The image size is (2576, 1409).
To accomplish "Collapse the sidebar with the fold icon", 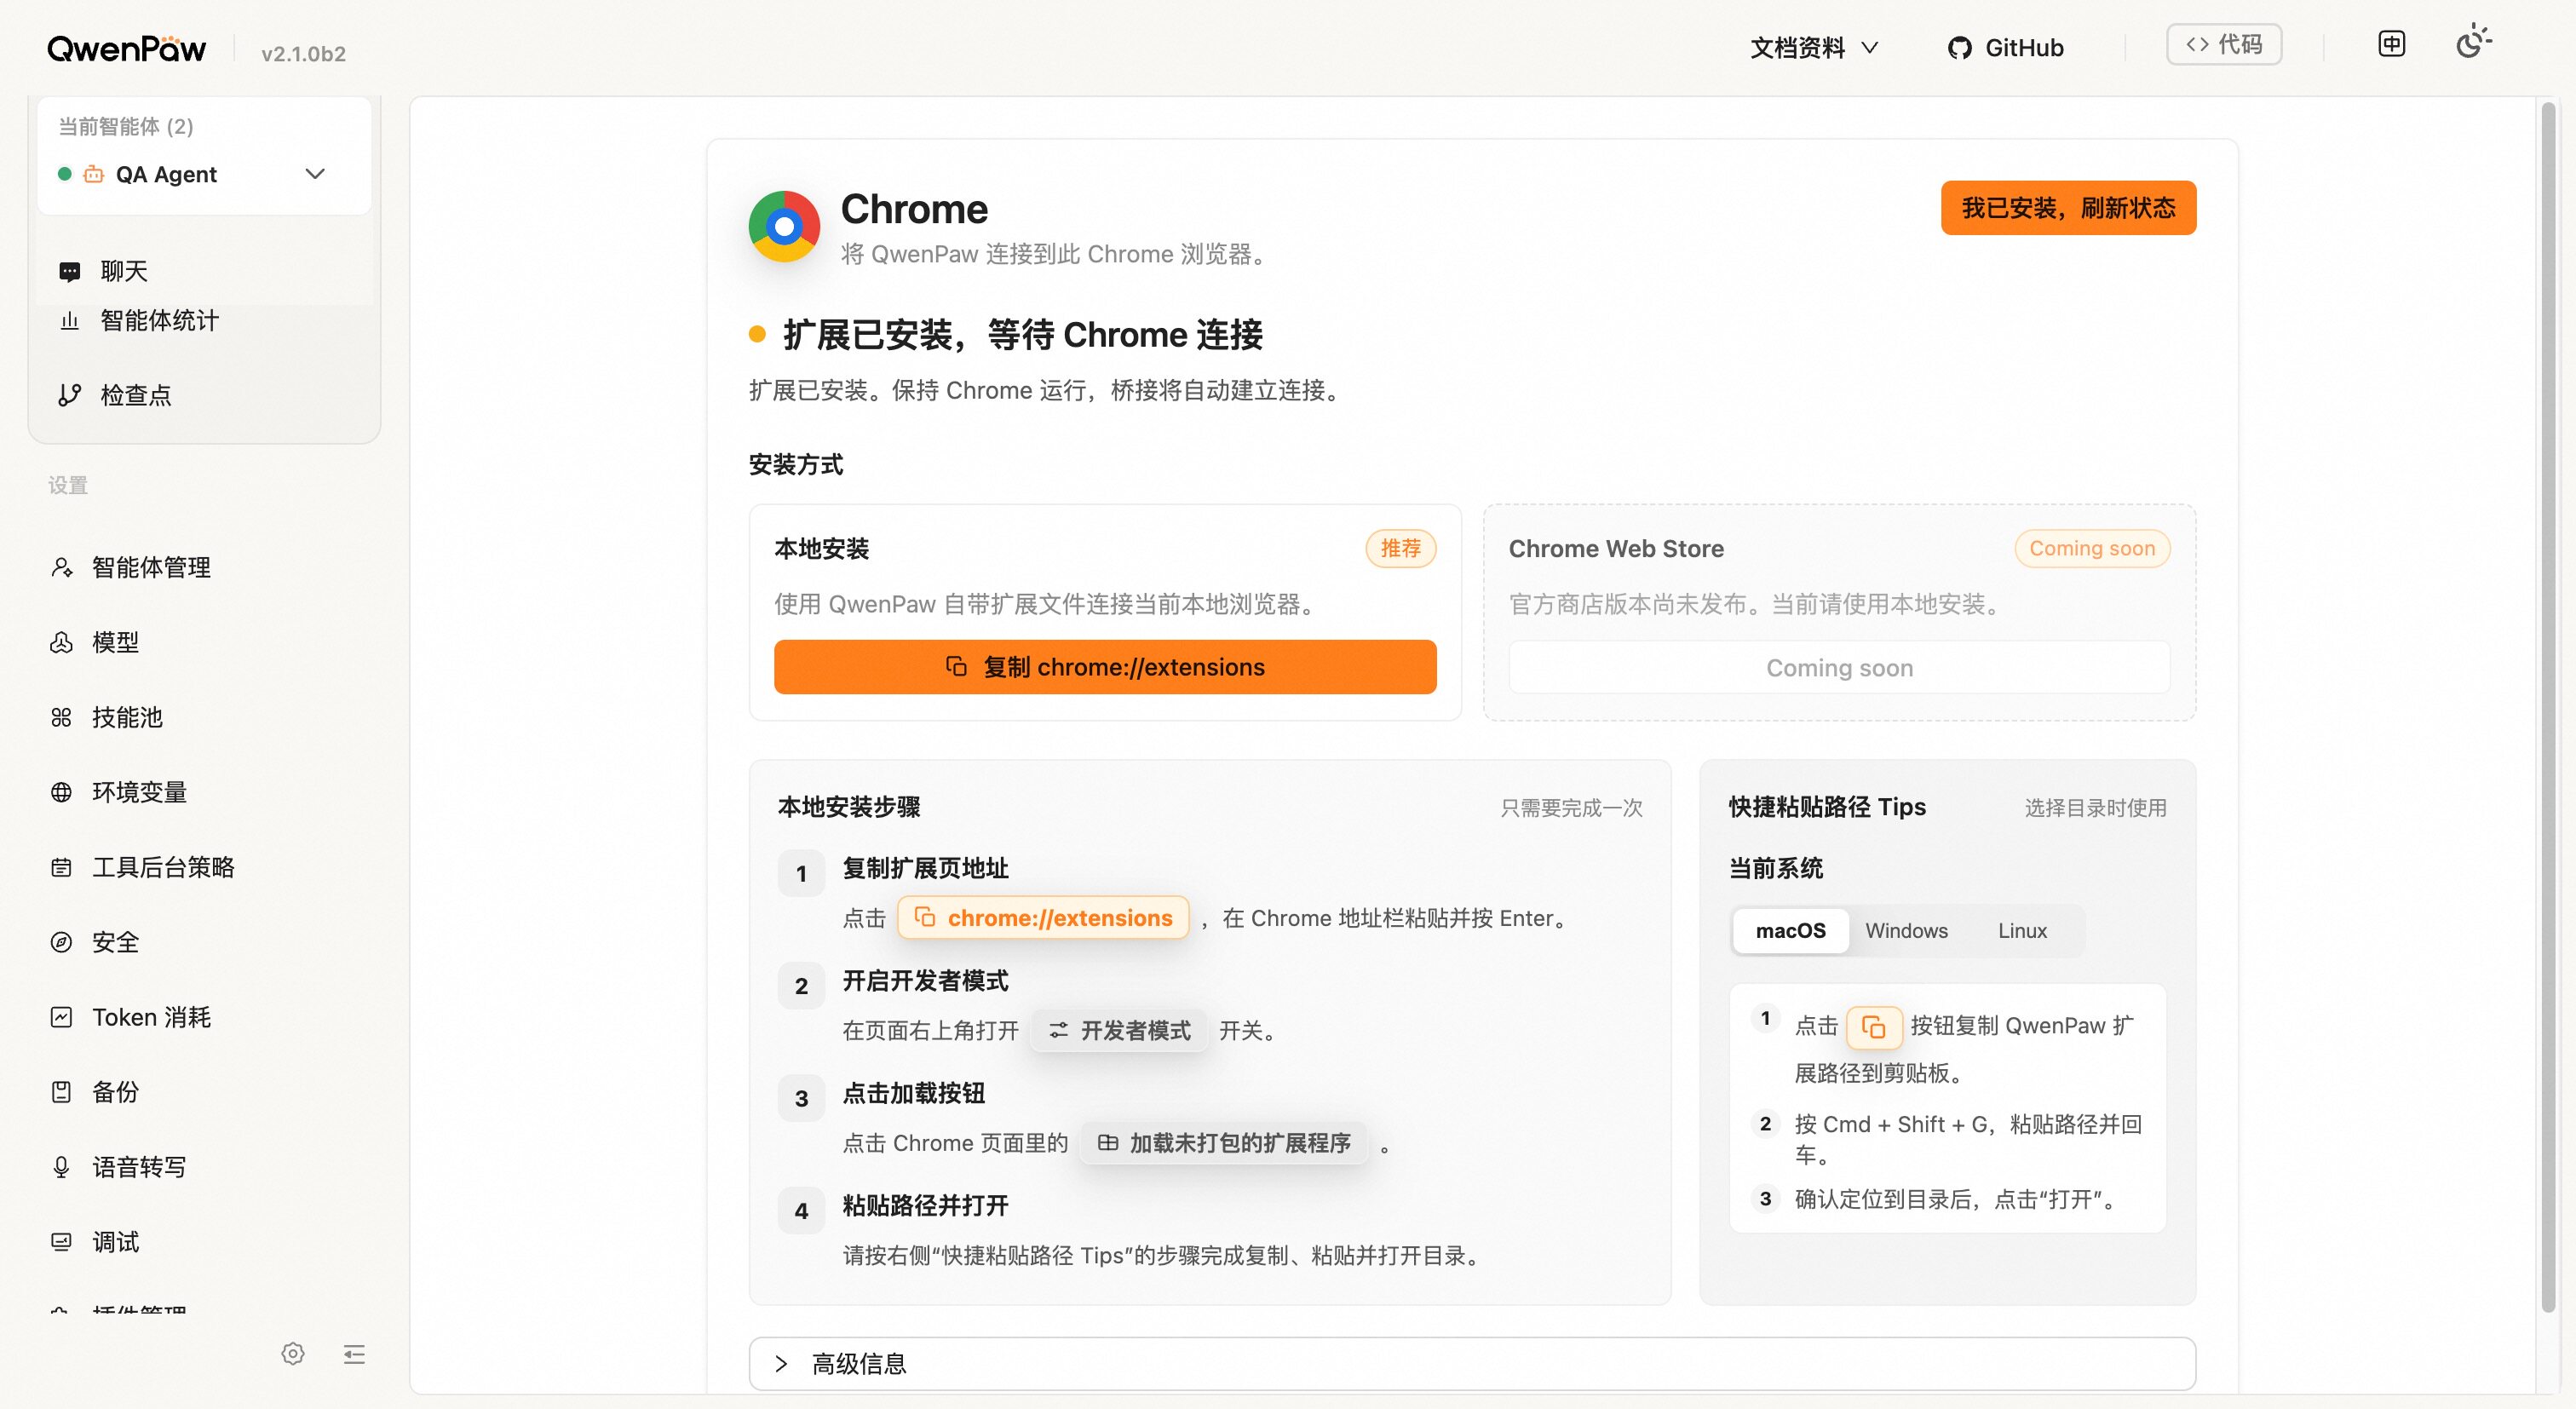I will tap(354, 1355).
